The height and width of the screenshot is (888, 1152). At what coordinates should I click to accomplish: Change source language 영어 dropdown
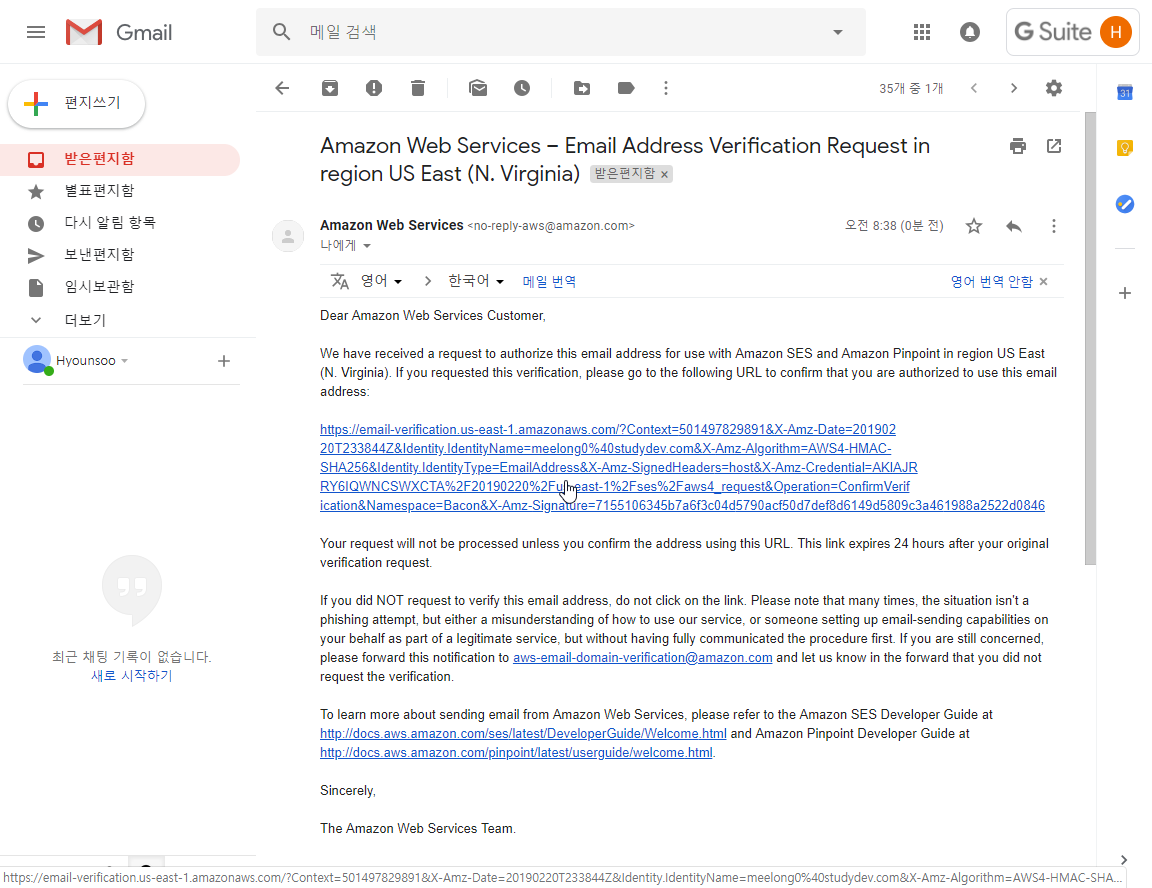click(381, 281)
